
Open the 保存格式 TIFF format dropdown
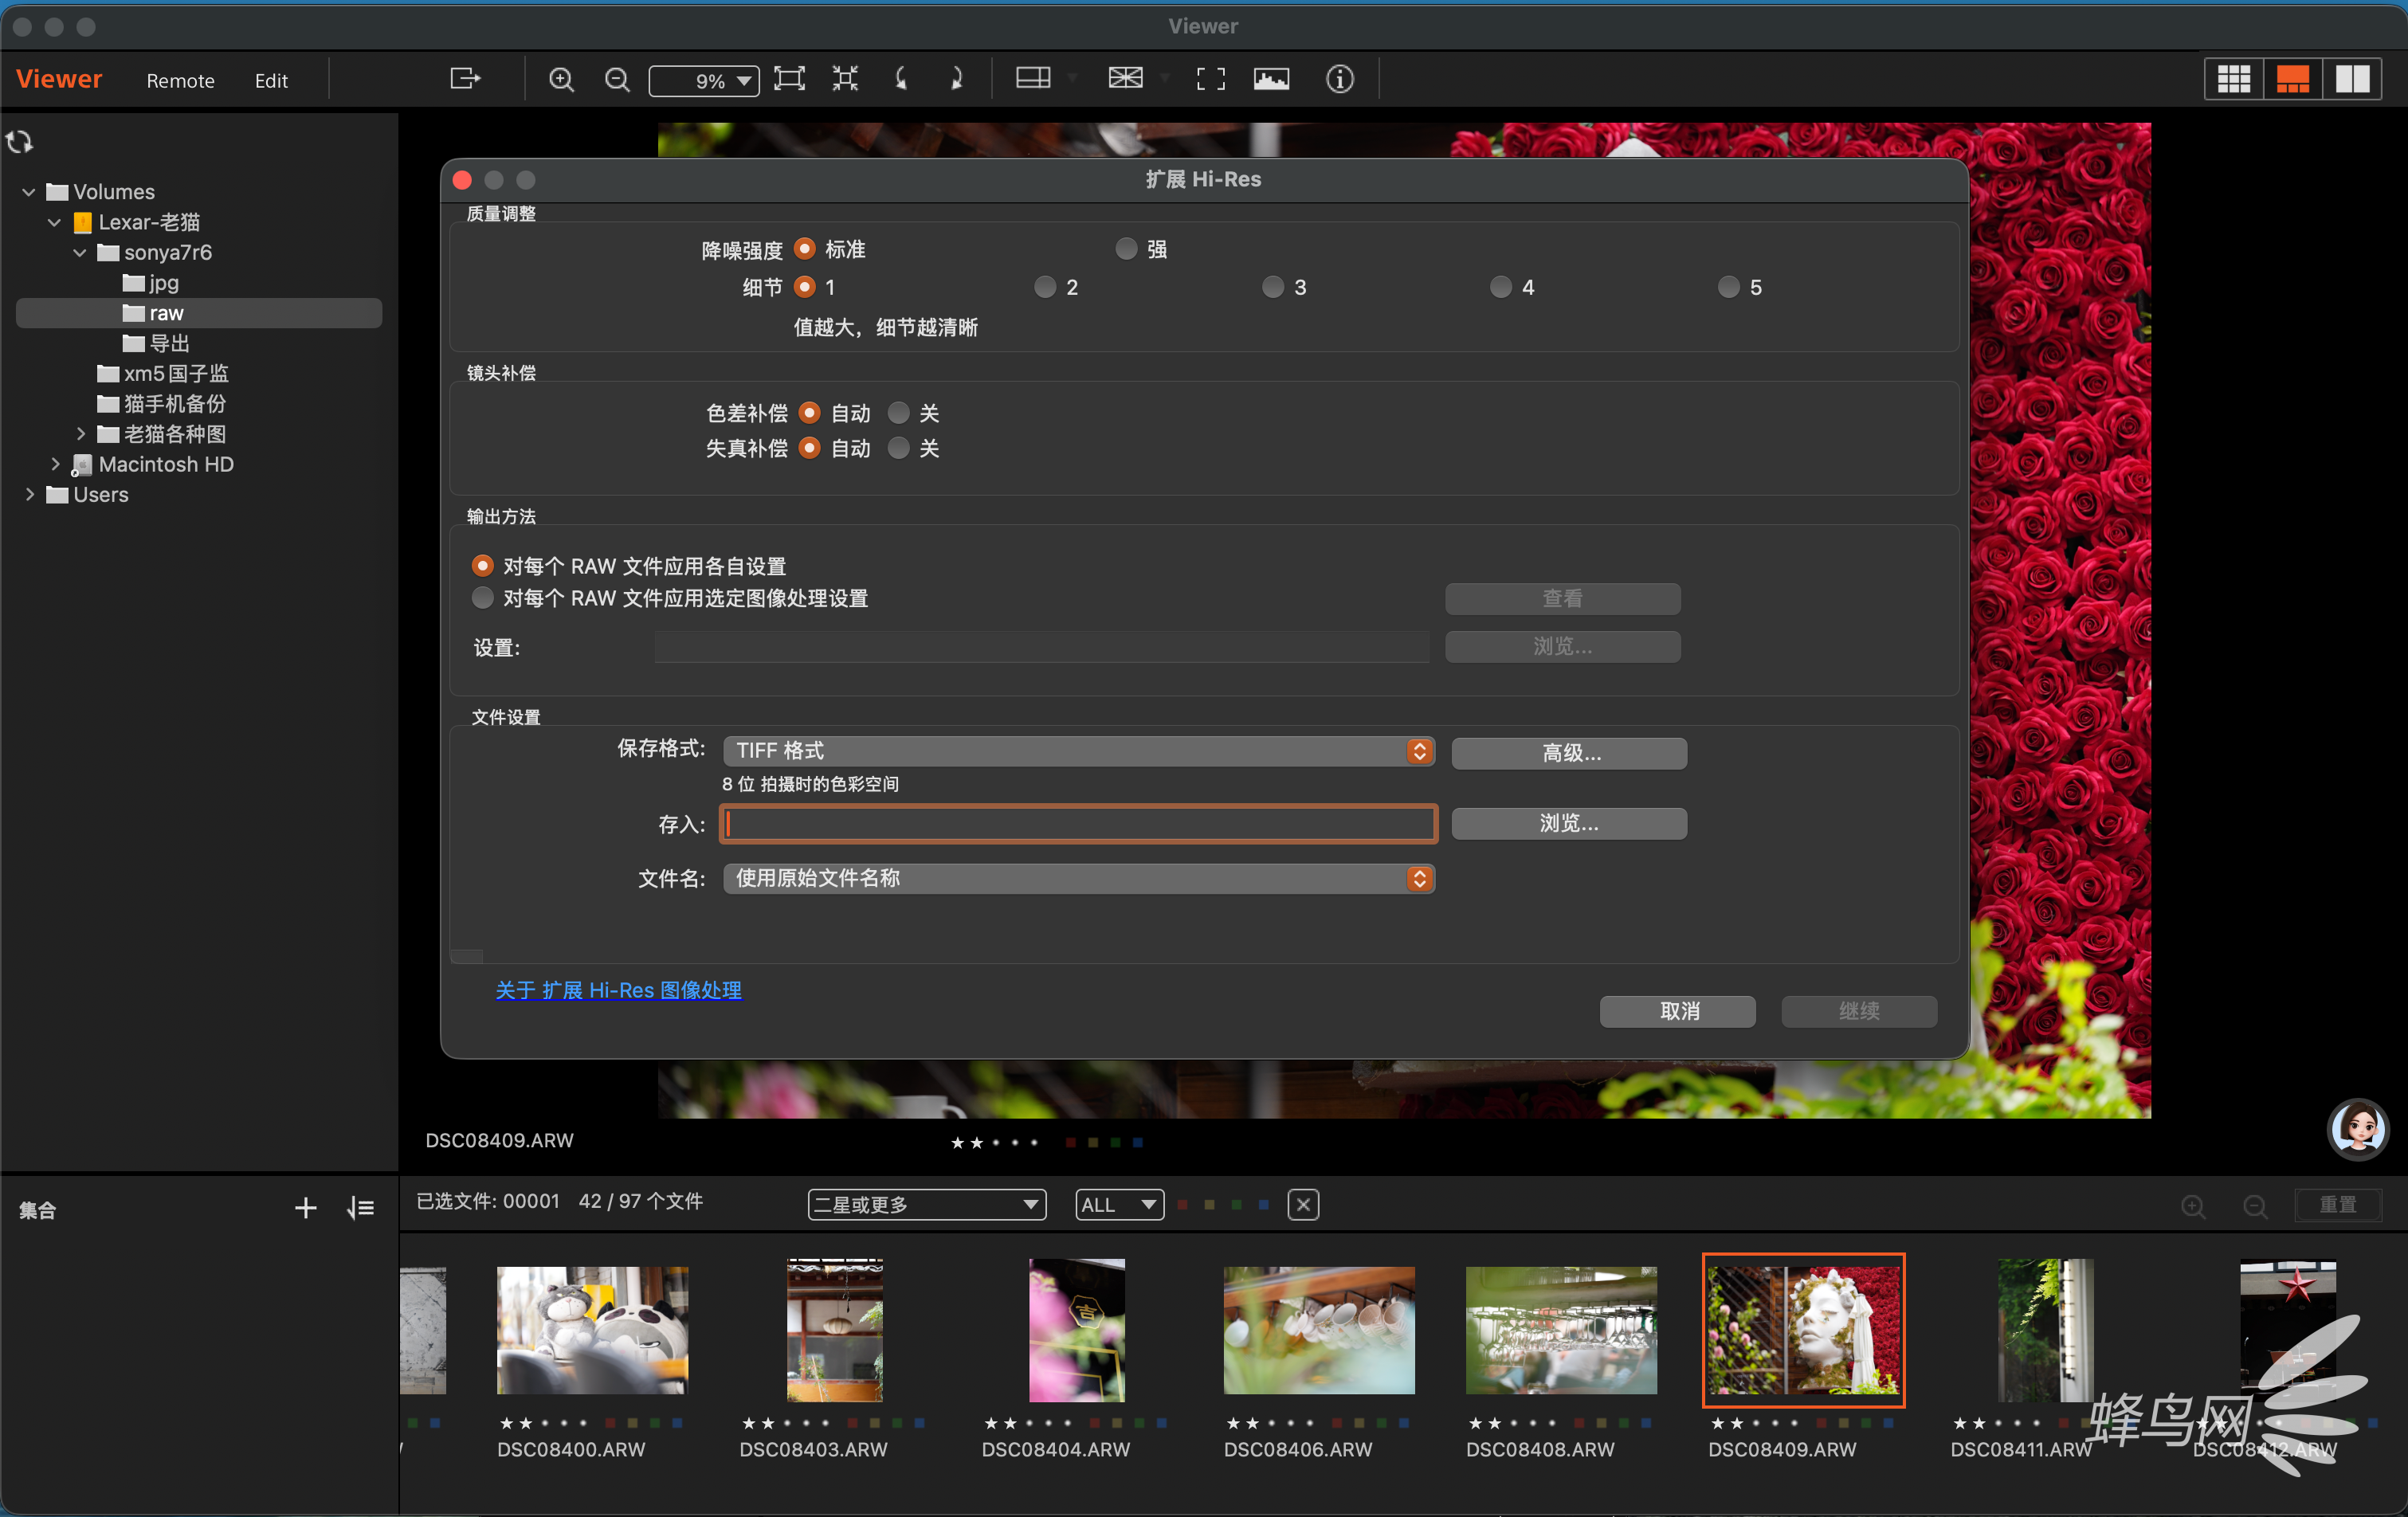1079,751
